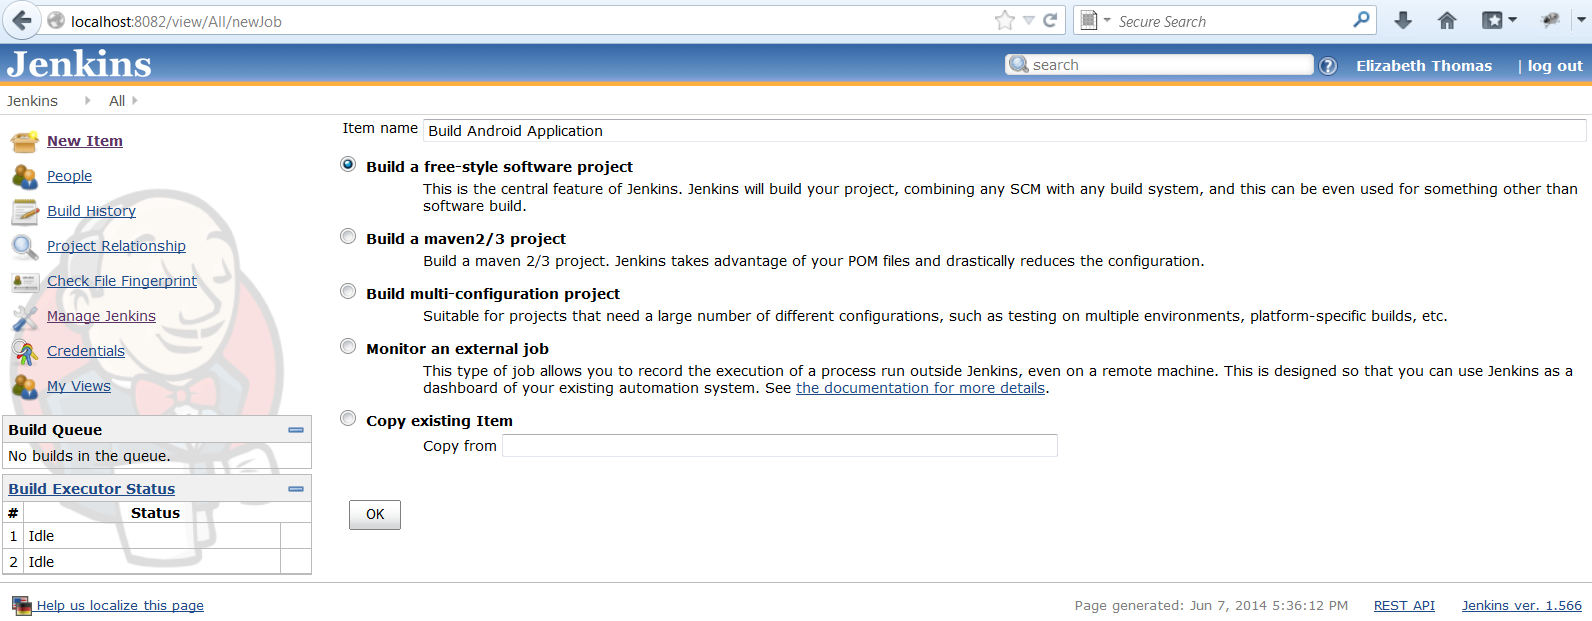Viewport: 1592px width, 621px height.
Task: Click the My Views icon
Action: point(25,386)
